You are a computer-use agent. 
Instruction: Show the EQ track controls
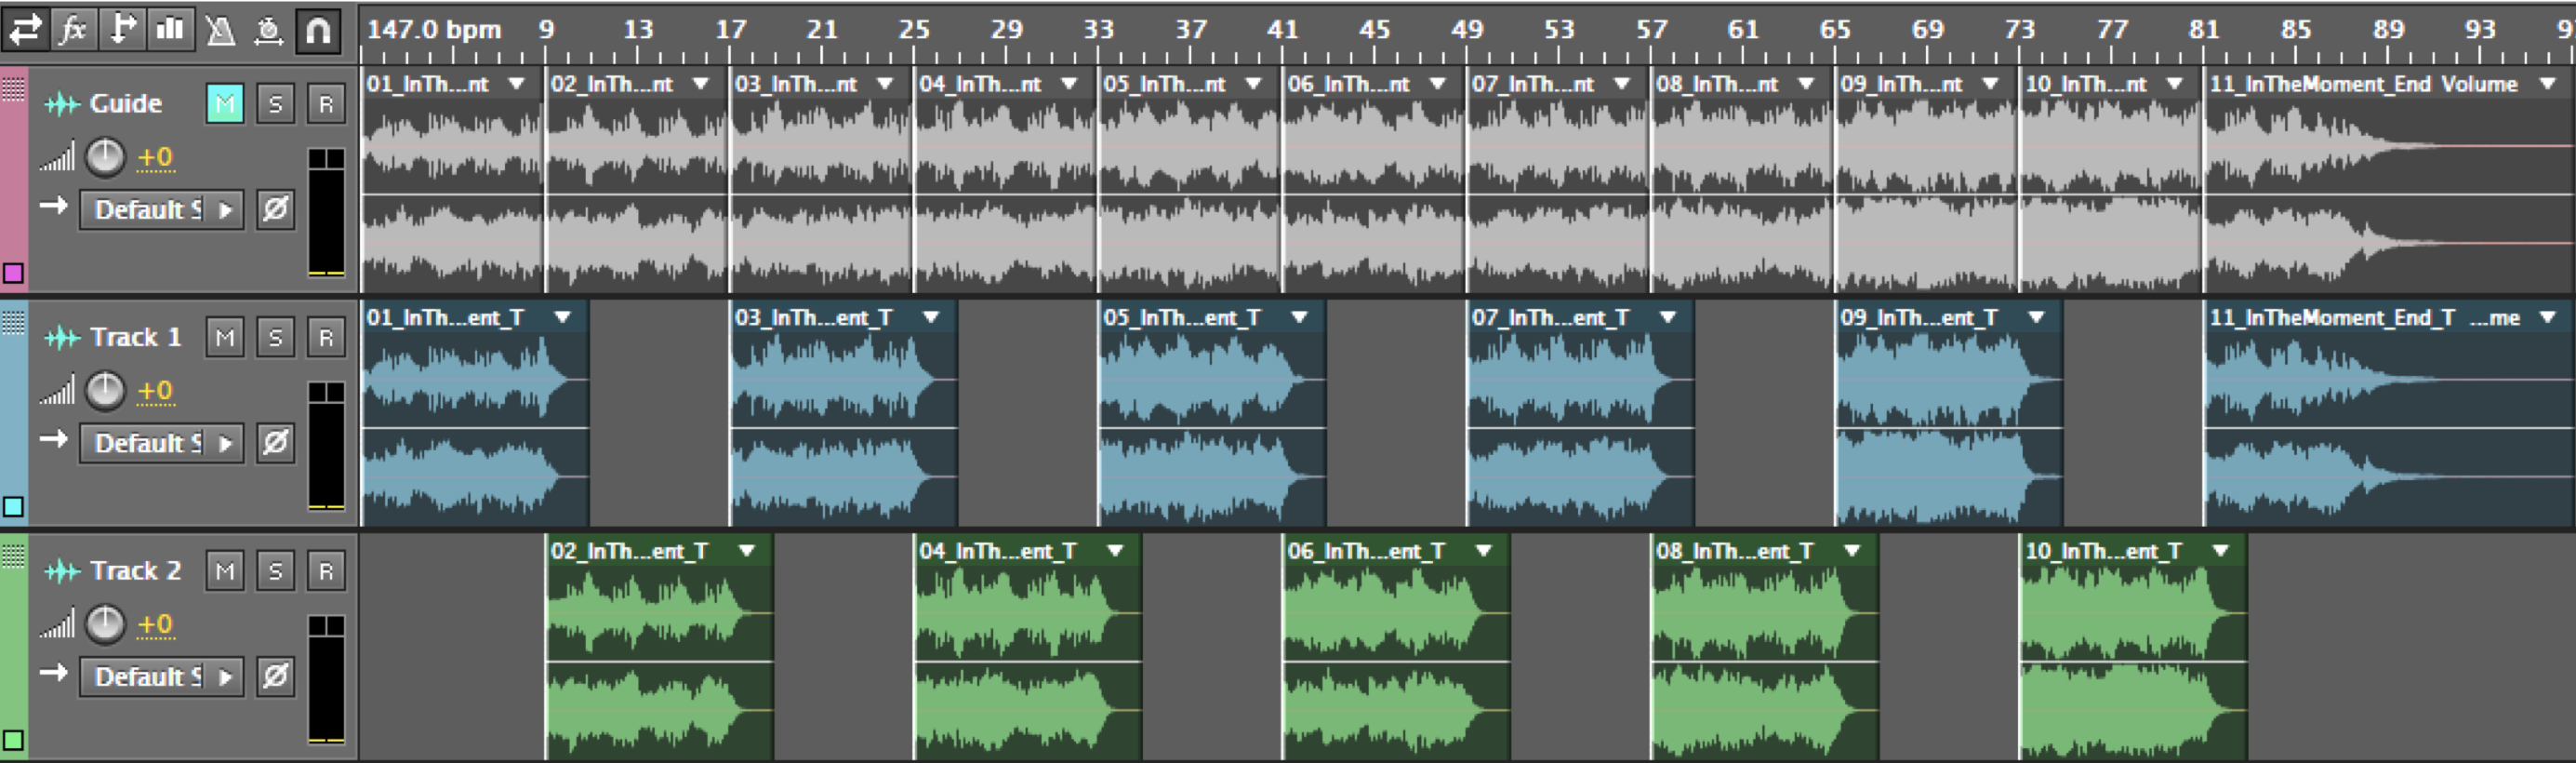pyautogui.click(x=170, y=30)
